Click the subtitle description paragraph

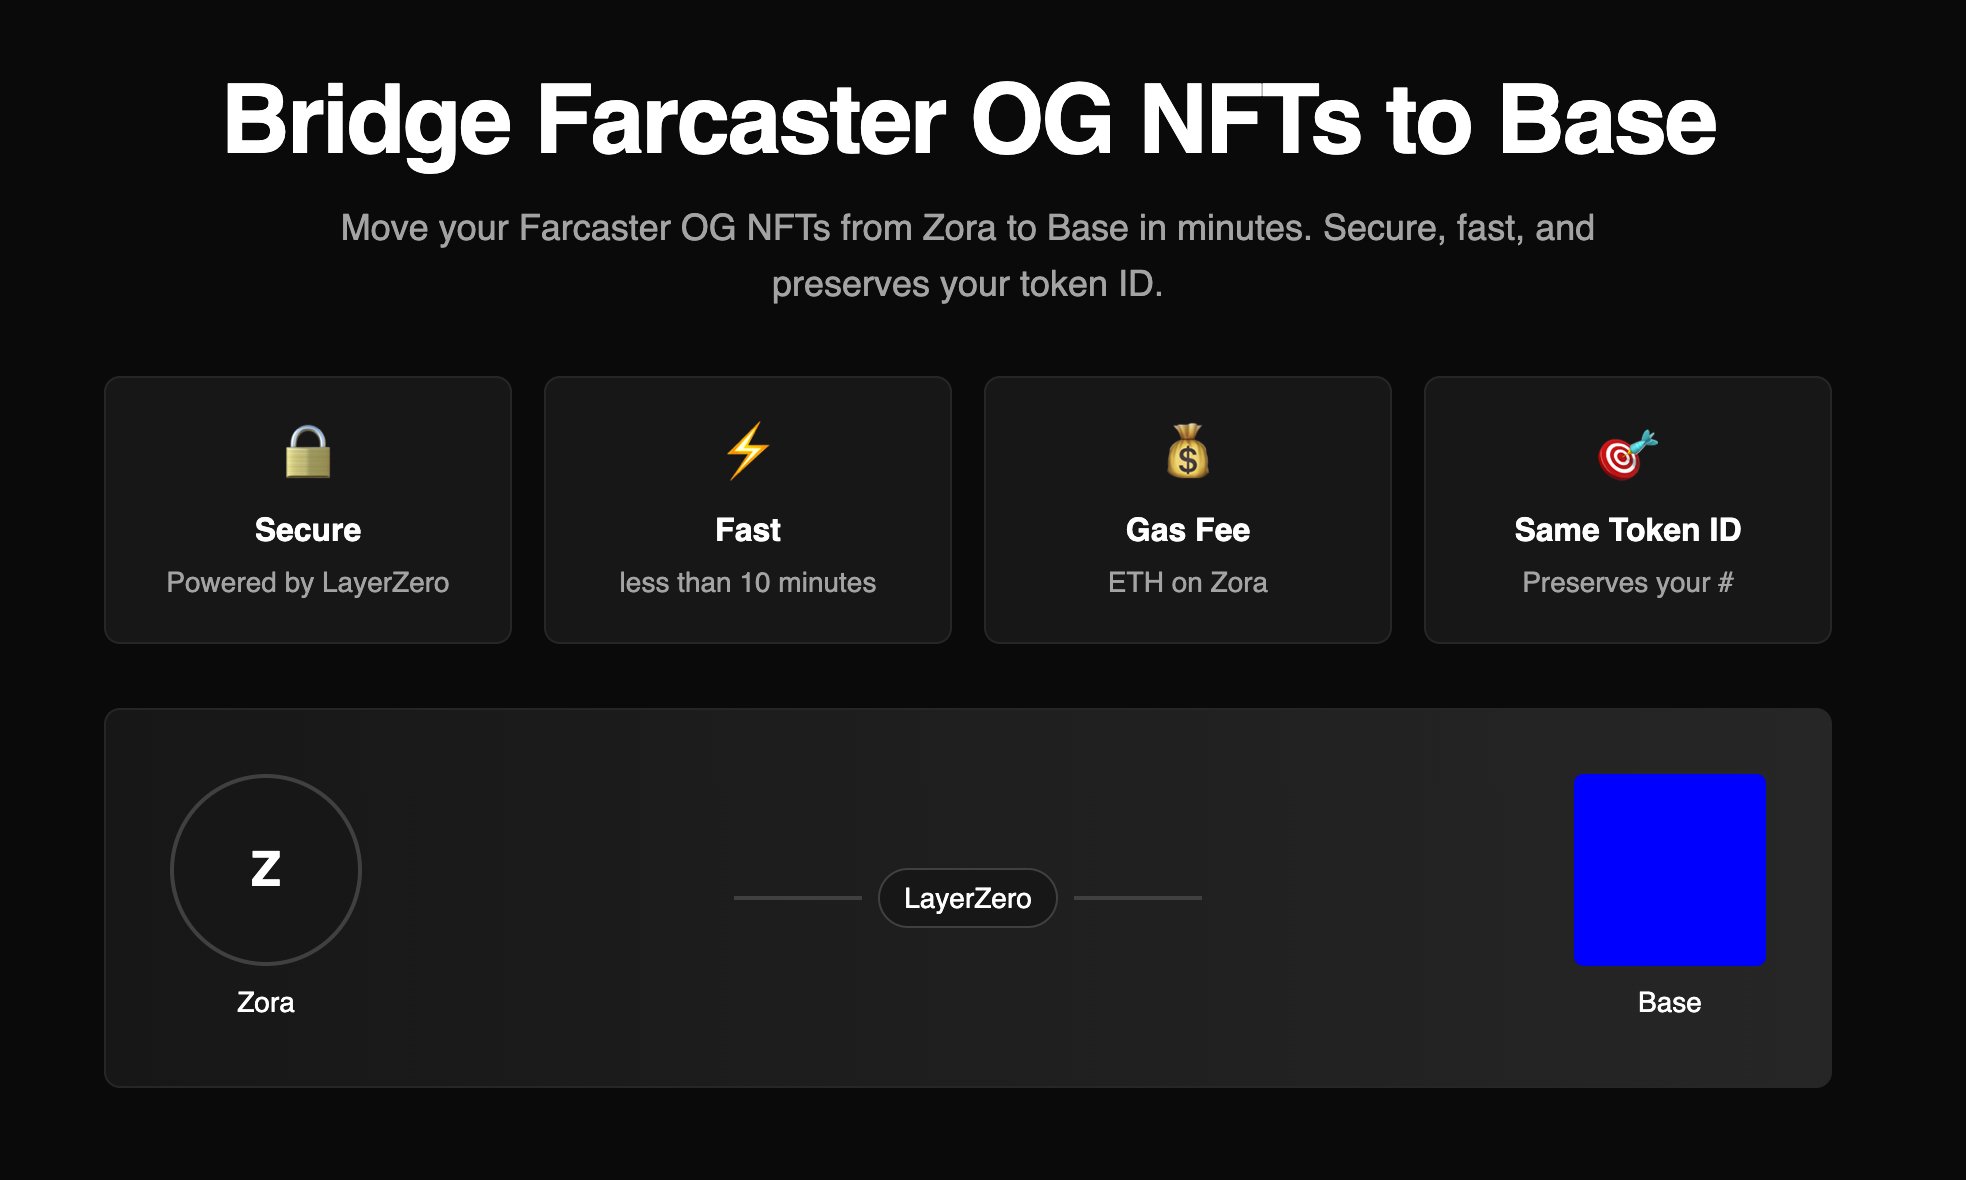tap(967, 256)
